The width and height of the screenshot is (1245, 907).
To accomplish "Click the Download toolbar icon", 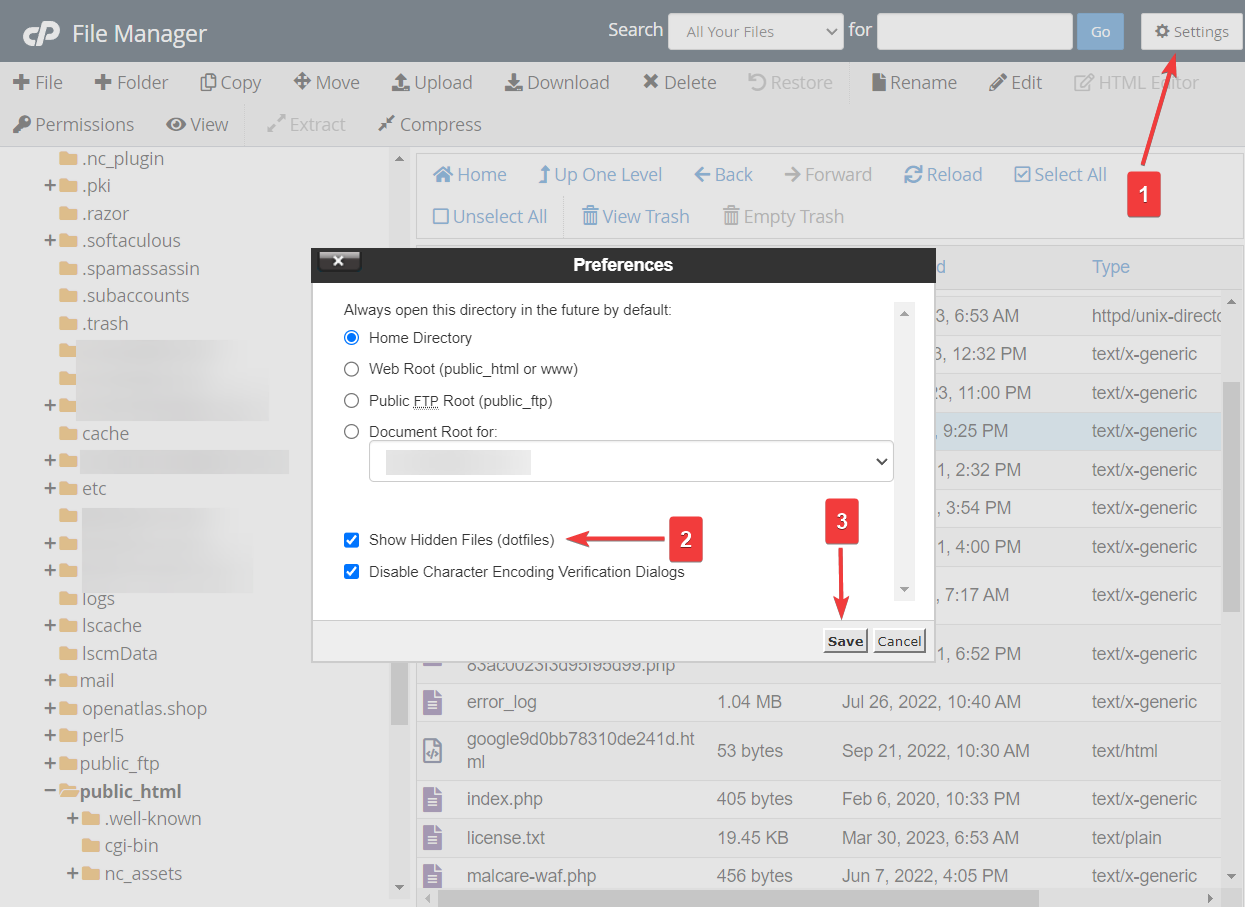I will 556,82.
